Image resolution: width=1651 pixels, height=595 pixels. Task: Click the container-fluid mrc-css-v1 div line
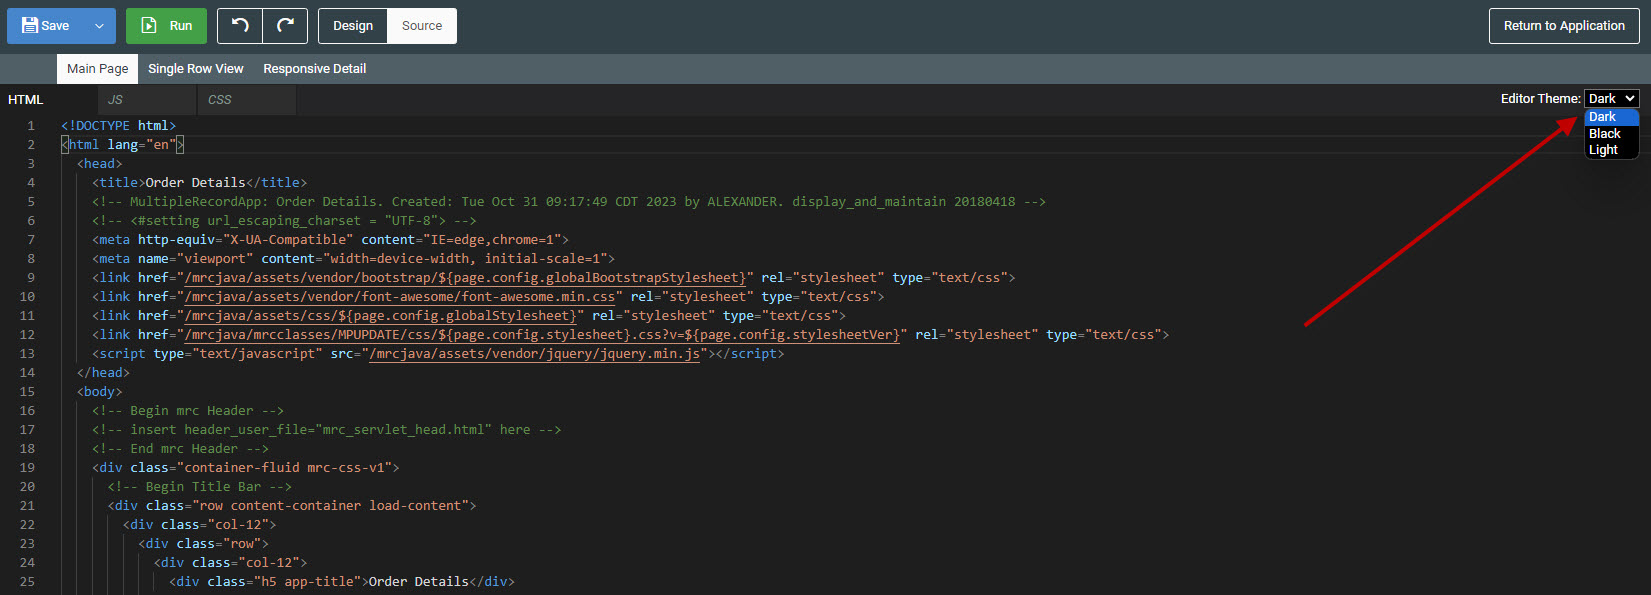(x=246, y=468)
